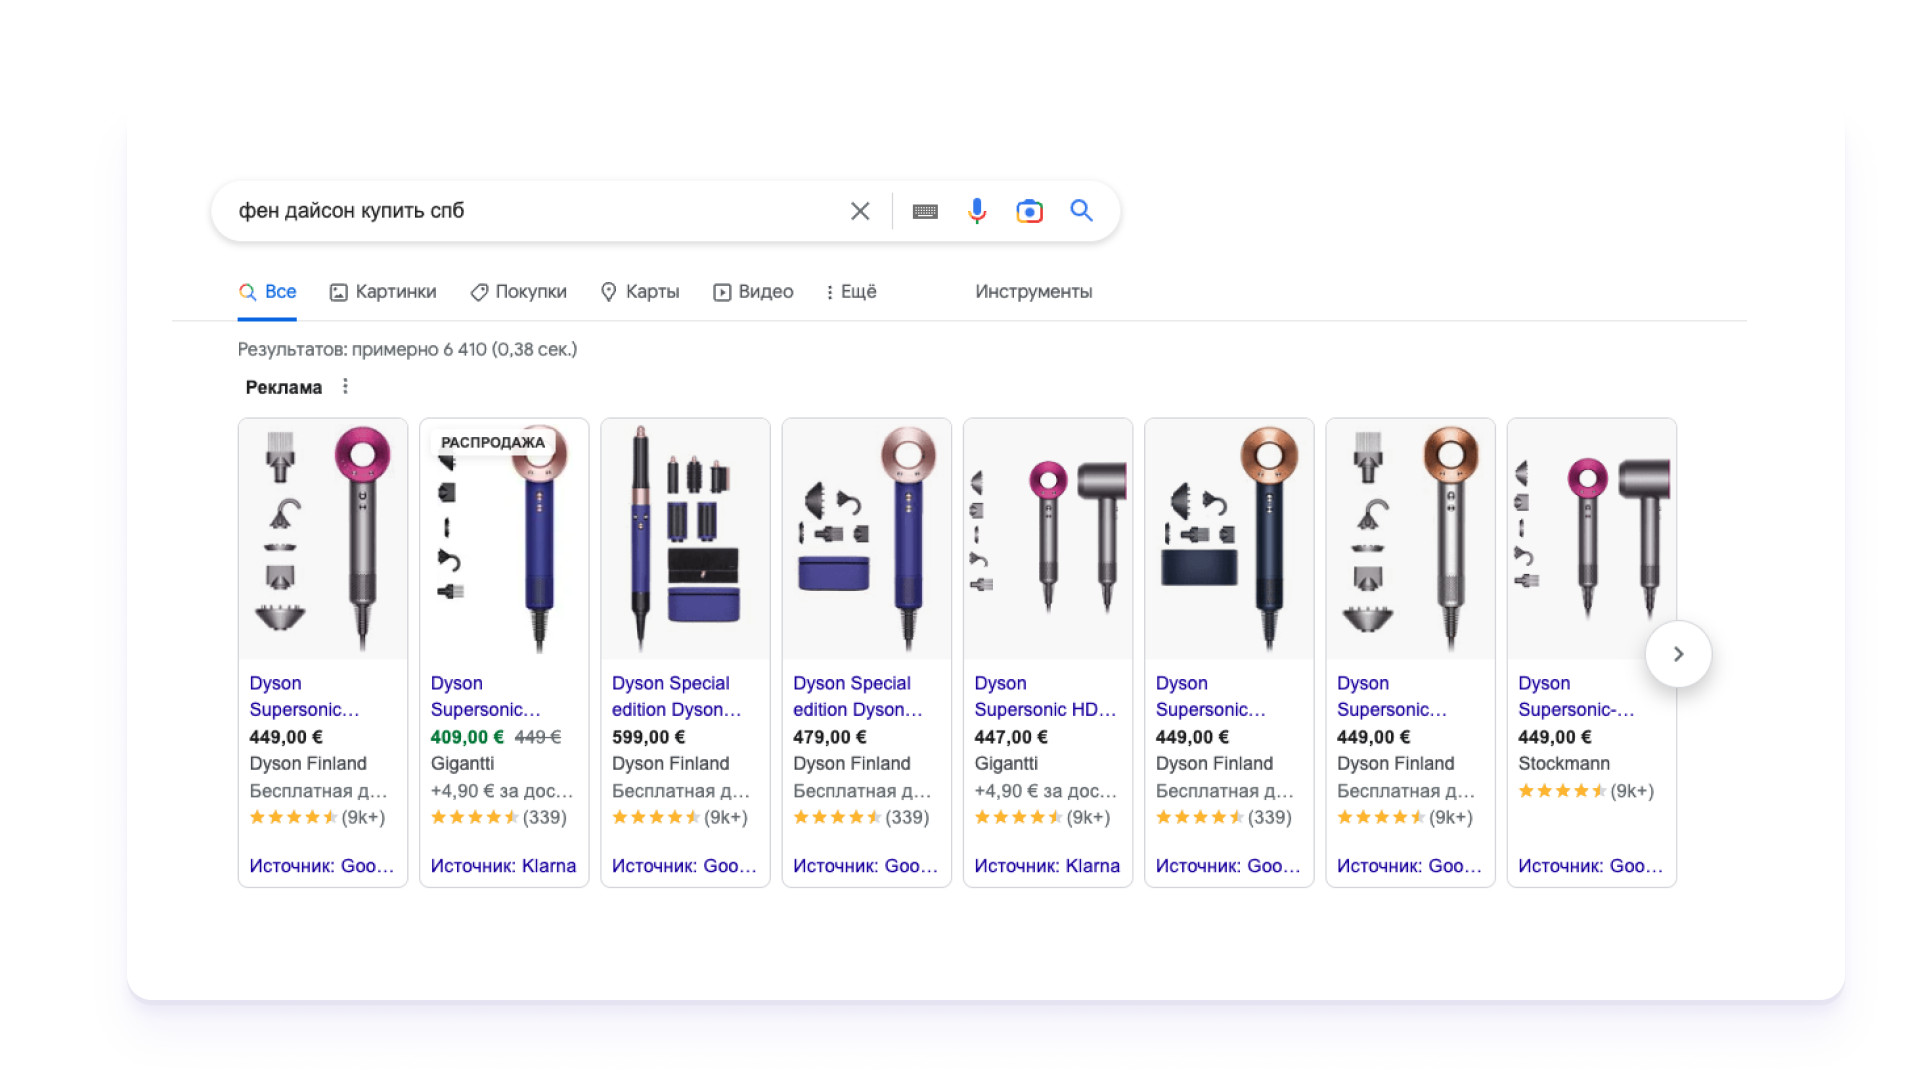
Task: Open the 599,00 € Dyson Special edition link
Action: pyautogui.click(x=675, y=696)
